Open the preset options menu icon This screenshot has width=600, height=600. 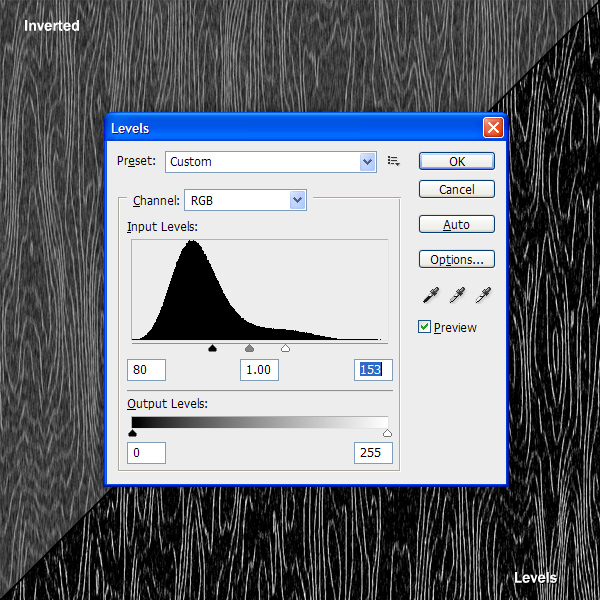(393, 161)
